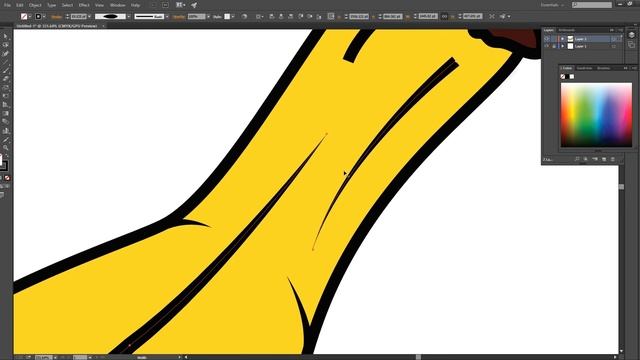Viewport: 640px width, 360px height.
Task: Click the width W field
Action: [428, 17]
